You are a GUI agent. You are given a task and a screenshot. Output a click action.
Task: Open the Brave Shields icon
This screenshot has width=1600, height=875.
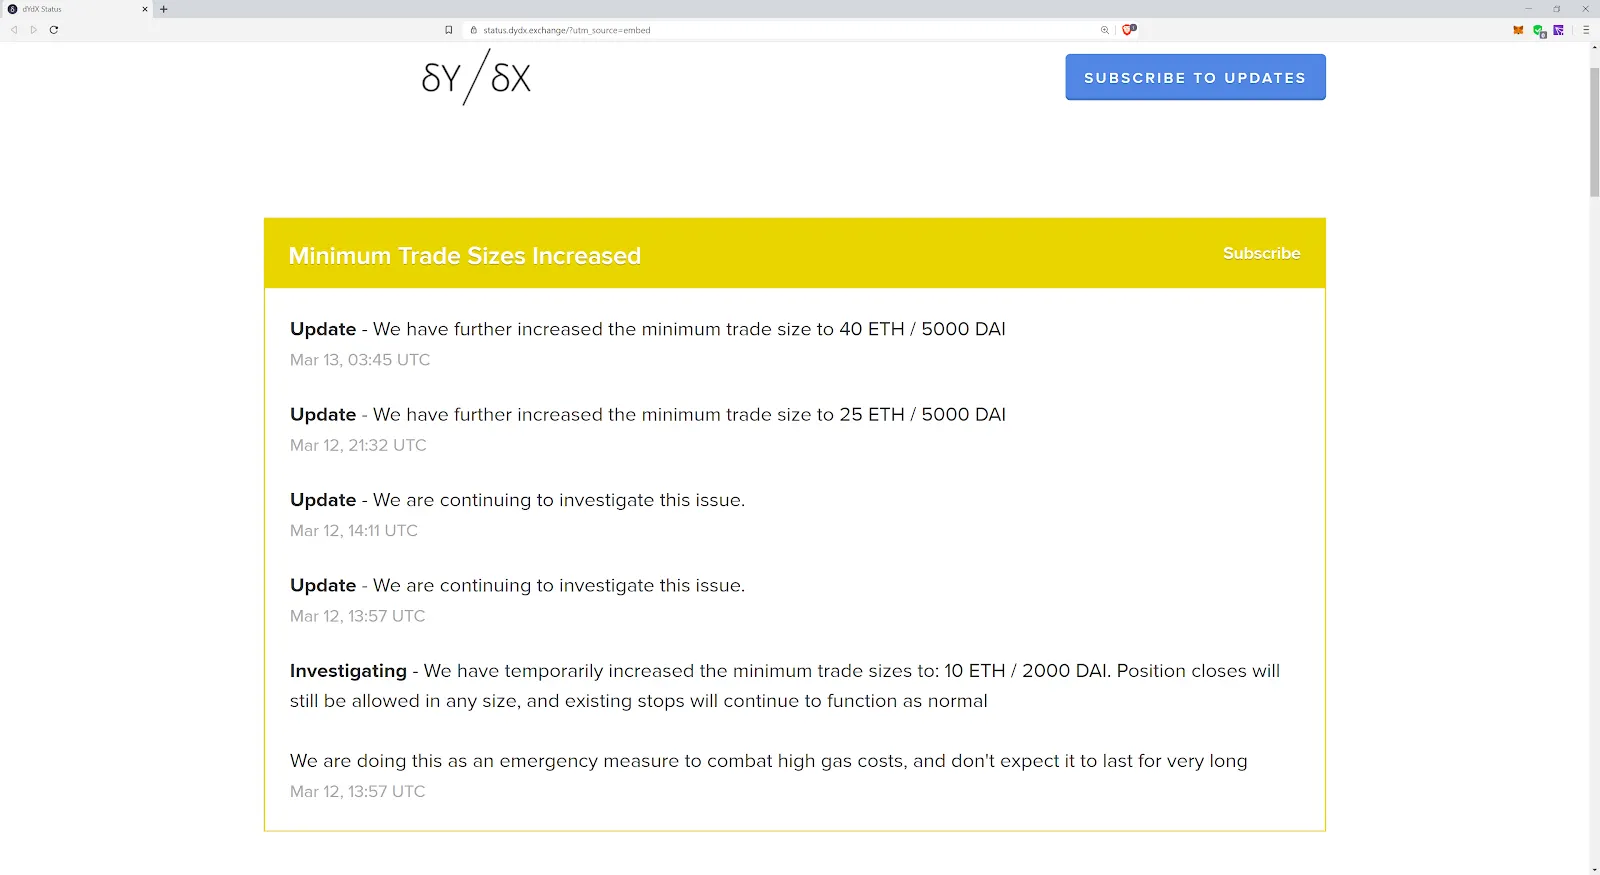pyautogui.click(x=1128, y=30)
